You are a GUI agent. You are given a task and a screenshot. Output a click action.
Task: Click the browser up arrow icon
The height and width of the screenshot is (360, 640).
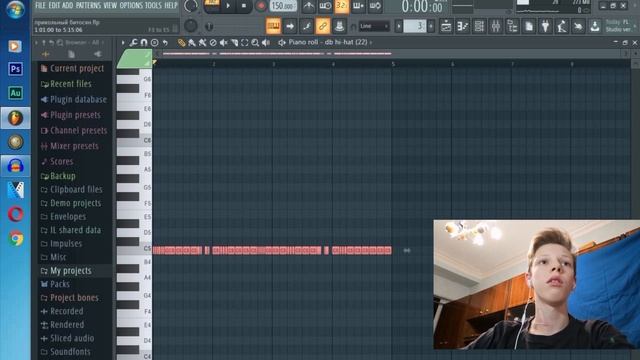(x=44, y=42)
